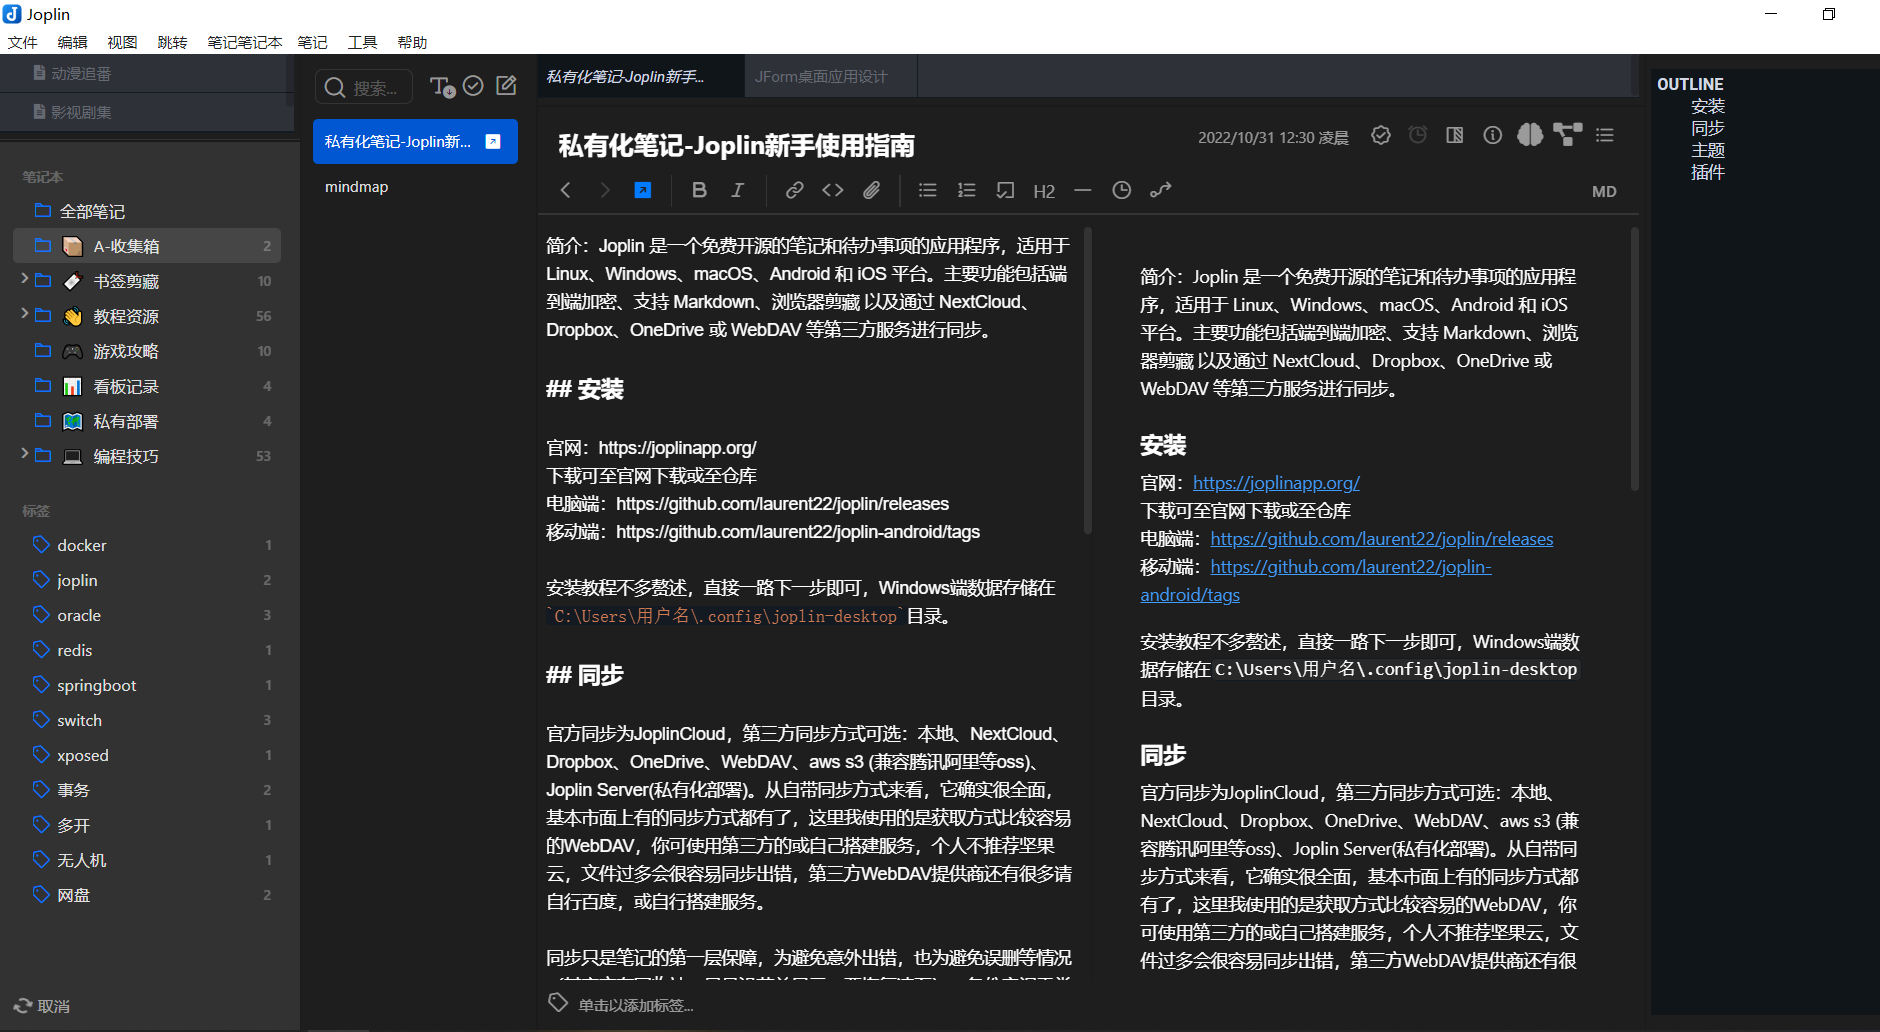1880x1032 pixels.
Task: Open the 文件 menu
Action: coord(22,42)
